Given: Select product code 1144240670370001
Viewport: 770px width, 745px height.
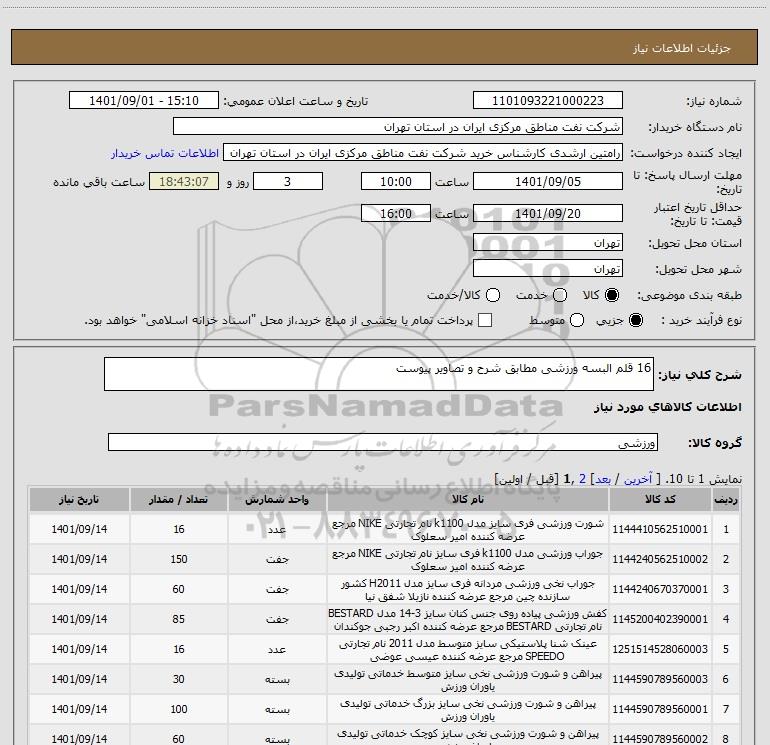Looking at the screenshot, I should pyautogui.click(x=660, y=589).
